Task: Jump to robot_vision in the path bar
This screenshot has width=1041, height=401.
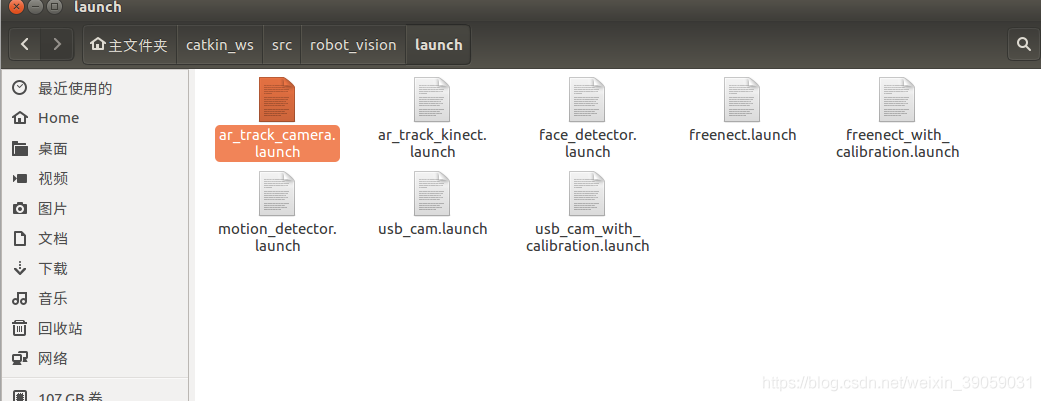Action: point(353,45)
